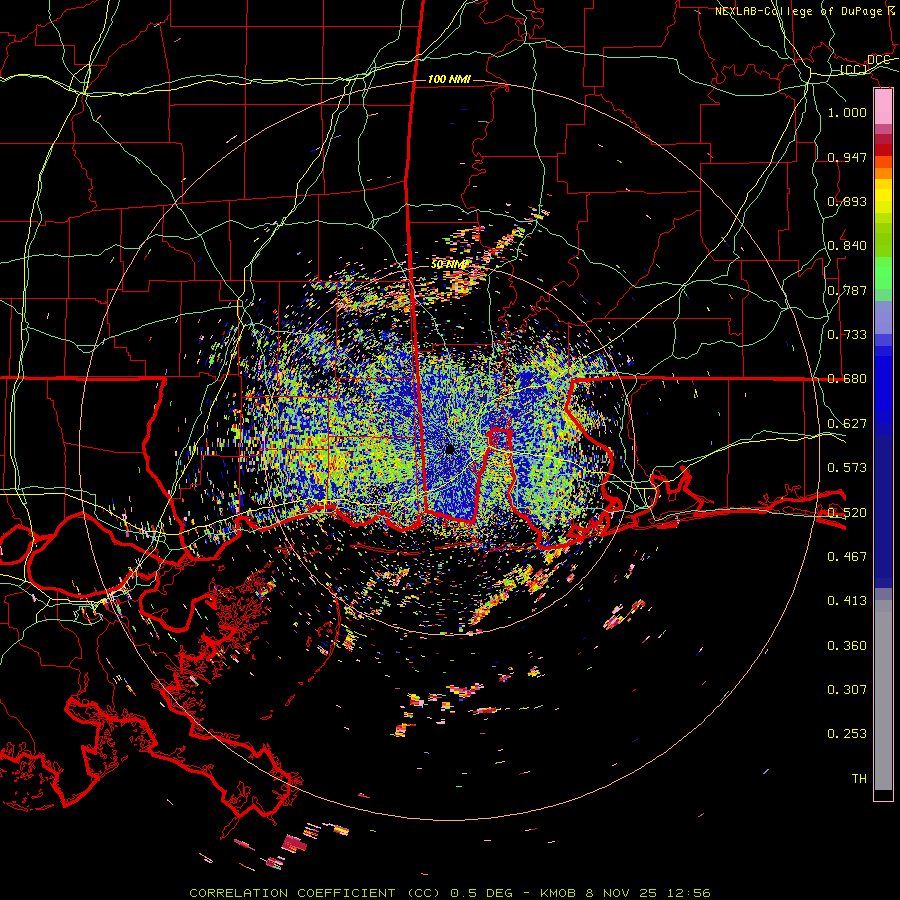The height and width of the screenshot is (900, 900).
Task: Click the 0.253 scale label
Action: pos(847,734)
